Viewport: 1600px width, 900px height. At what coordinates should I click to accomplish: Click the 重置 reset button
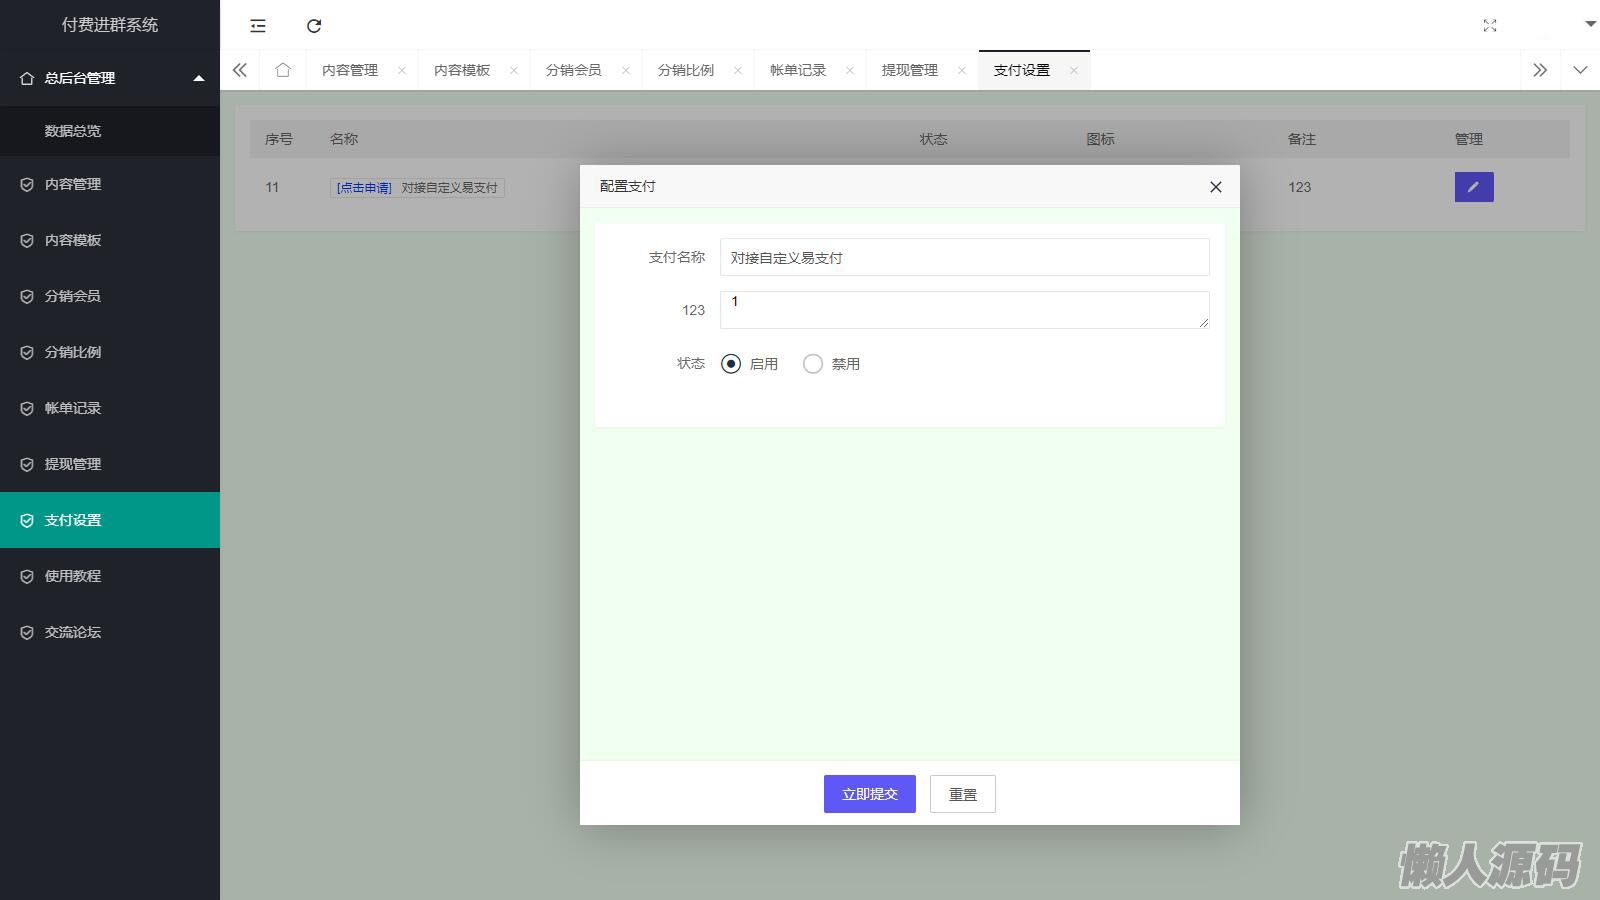click(962, 794)
